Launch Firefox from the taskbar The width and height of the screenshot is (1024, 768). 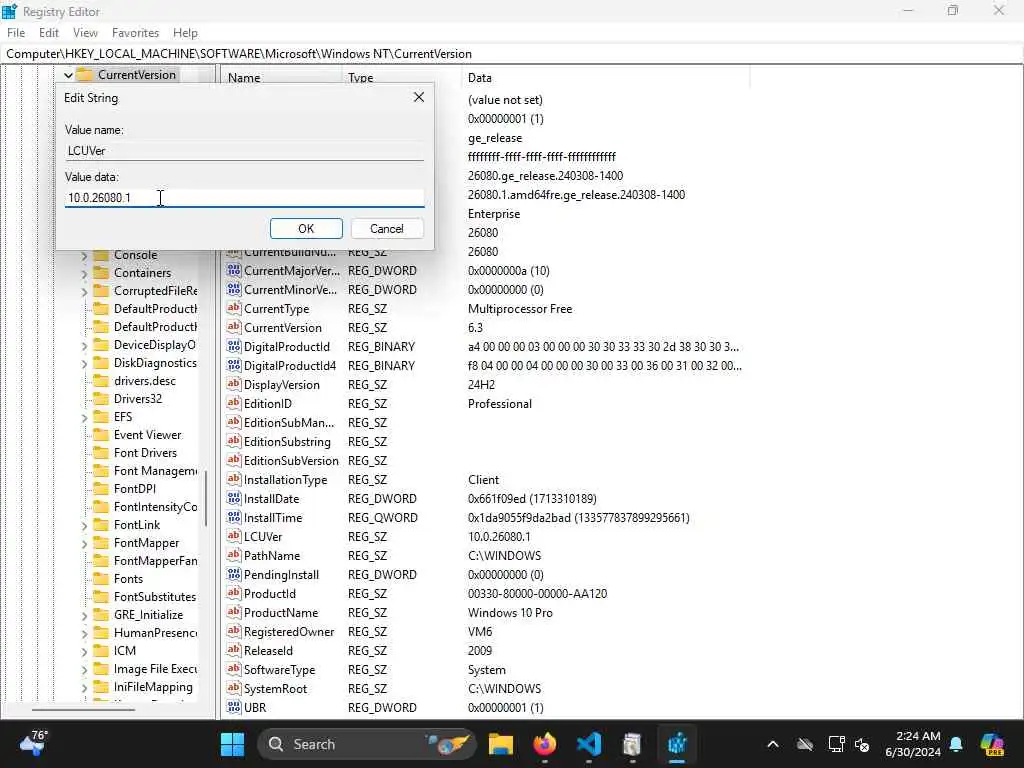pos(545,744)
